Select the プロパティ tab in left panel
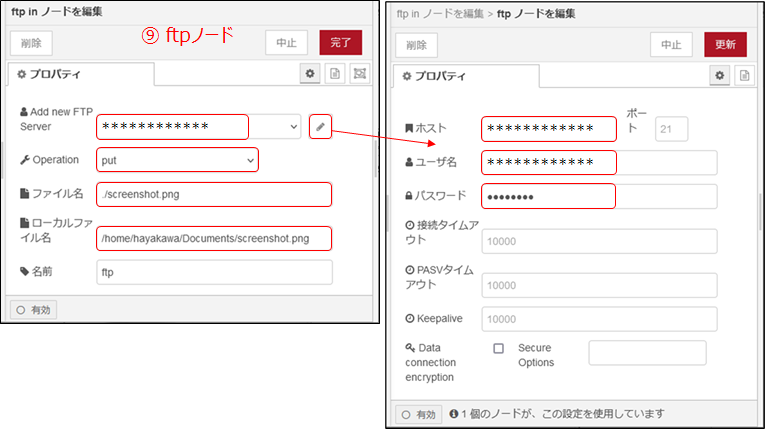The image size is (765, 429). click(80, 75)
